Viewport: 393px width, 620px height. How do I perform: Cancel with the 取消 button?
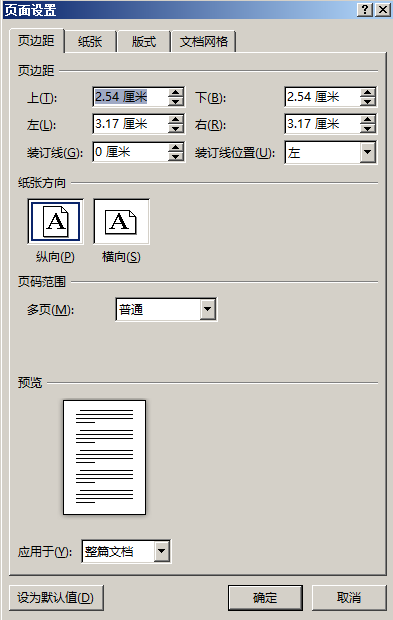[x=349, y=597]
